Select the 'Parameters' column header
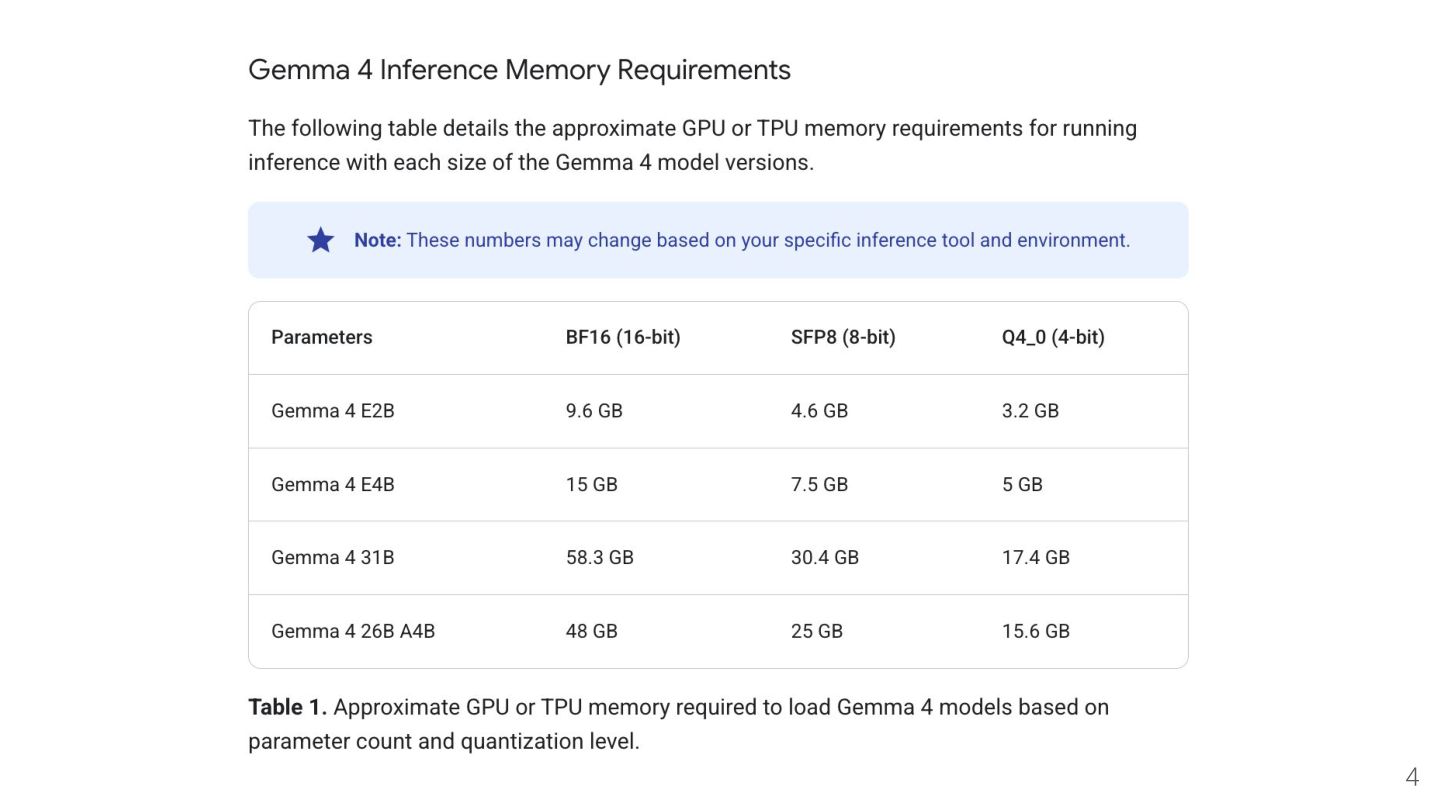1440x810 pixels. (322, 337)
